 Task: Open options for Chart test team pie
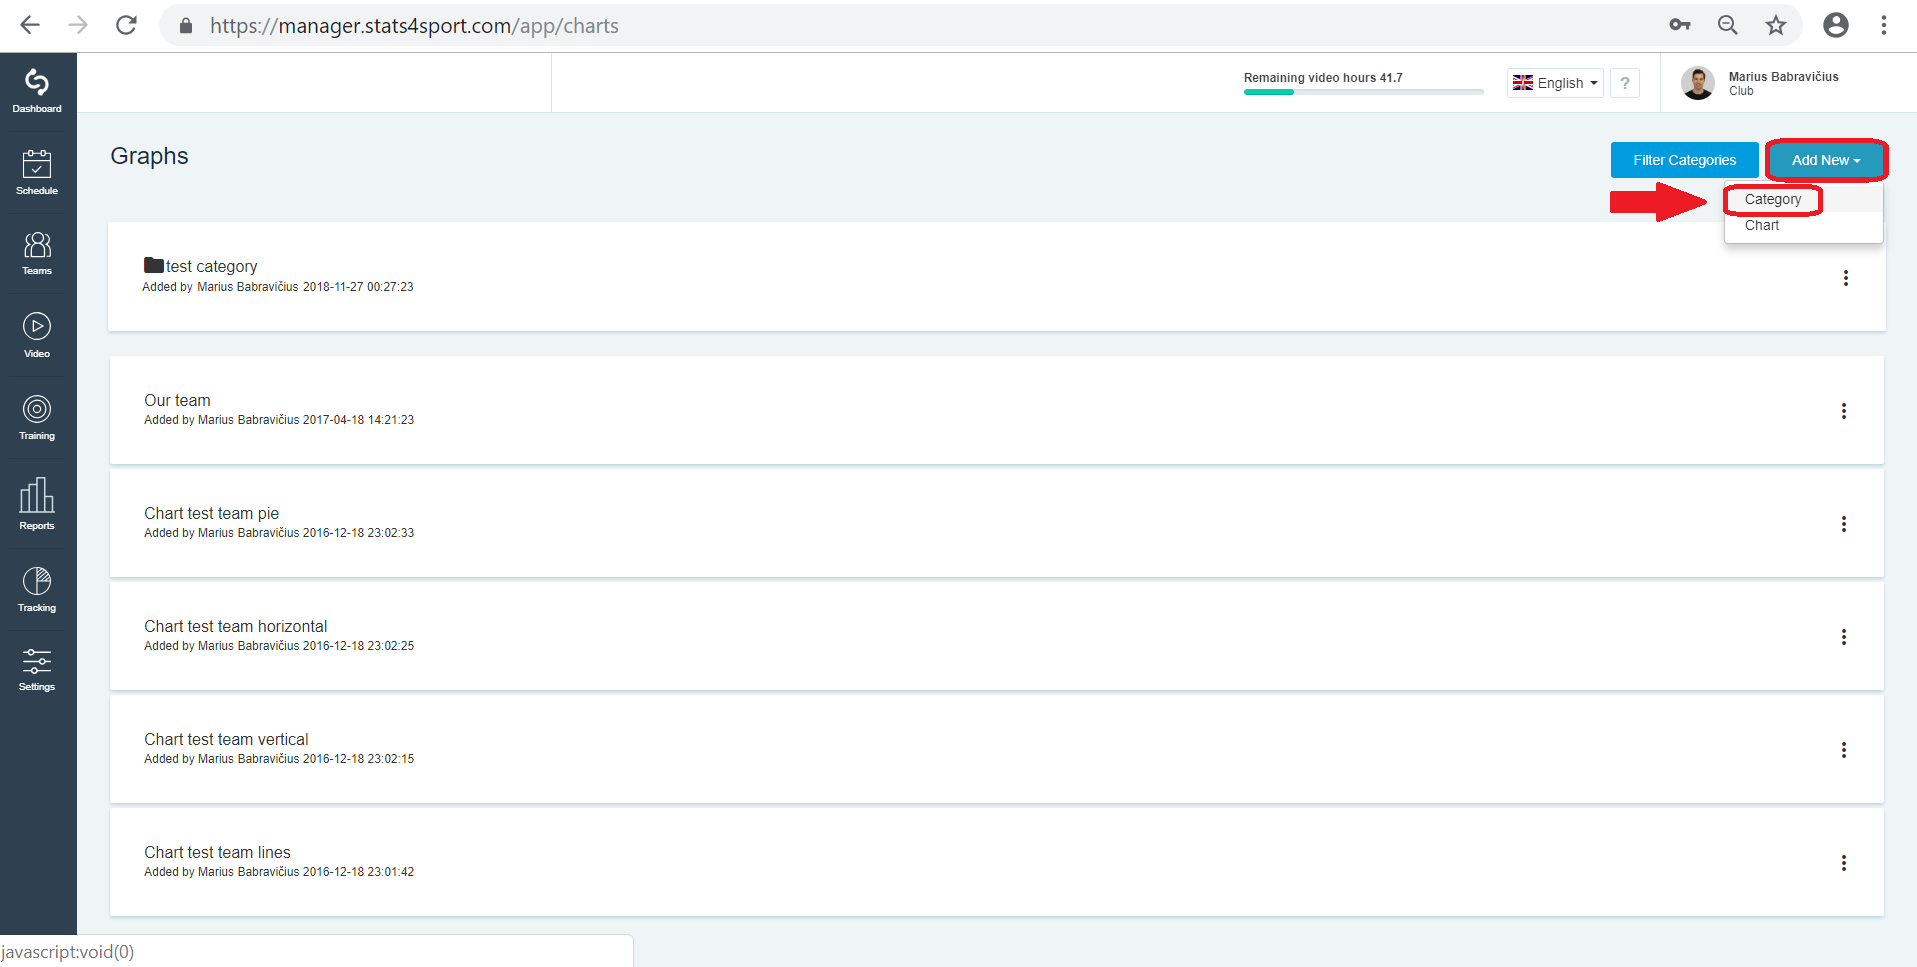(1843, 524)
